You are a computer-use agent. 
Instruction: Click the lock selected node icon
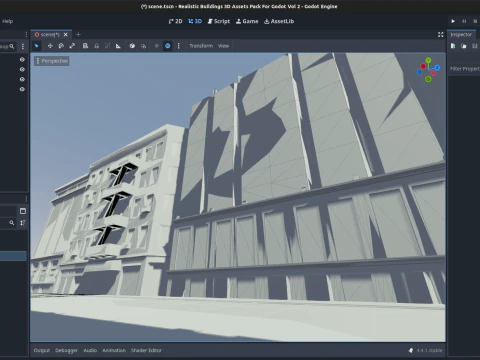pos(97,46)
